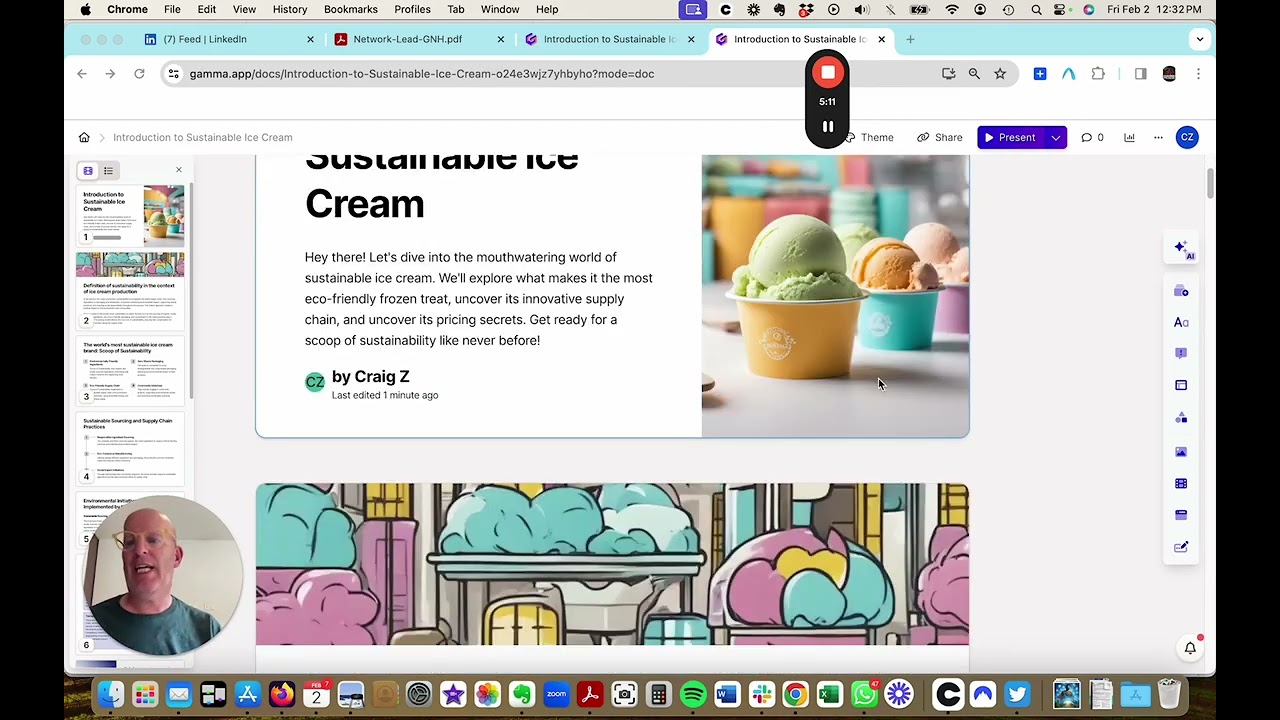This screenshot has height=720, width=1280.
Task: Bookmark this page with star icon
Action: click(1000, 73)
